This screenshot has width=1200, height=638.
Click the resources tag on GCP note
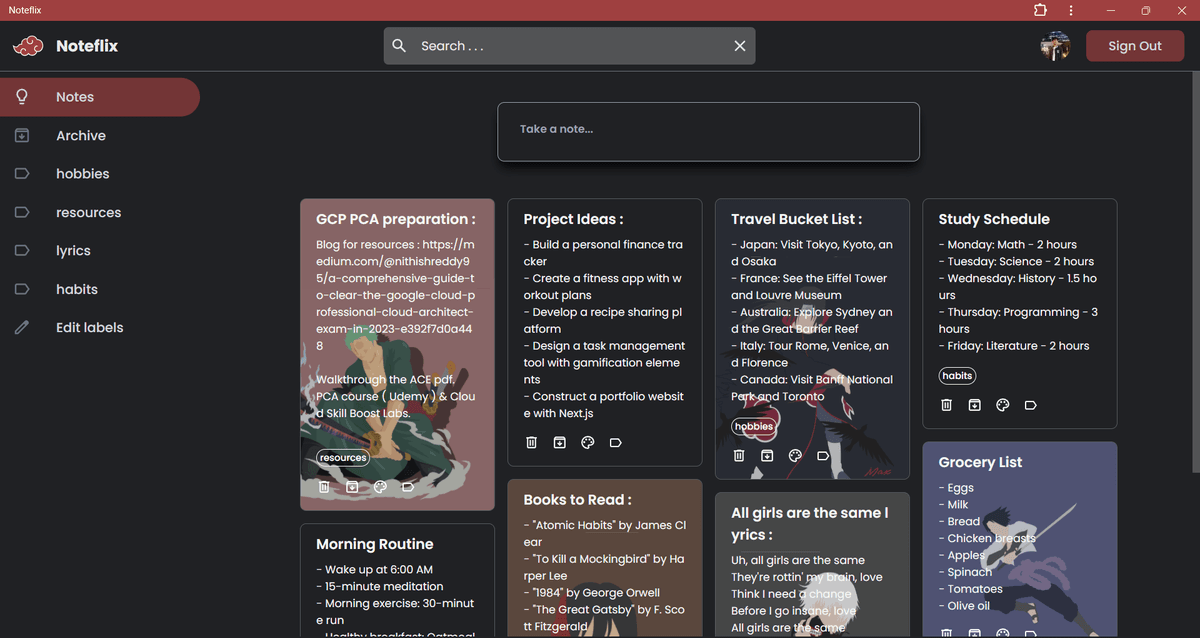343,458
